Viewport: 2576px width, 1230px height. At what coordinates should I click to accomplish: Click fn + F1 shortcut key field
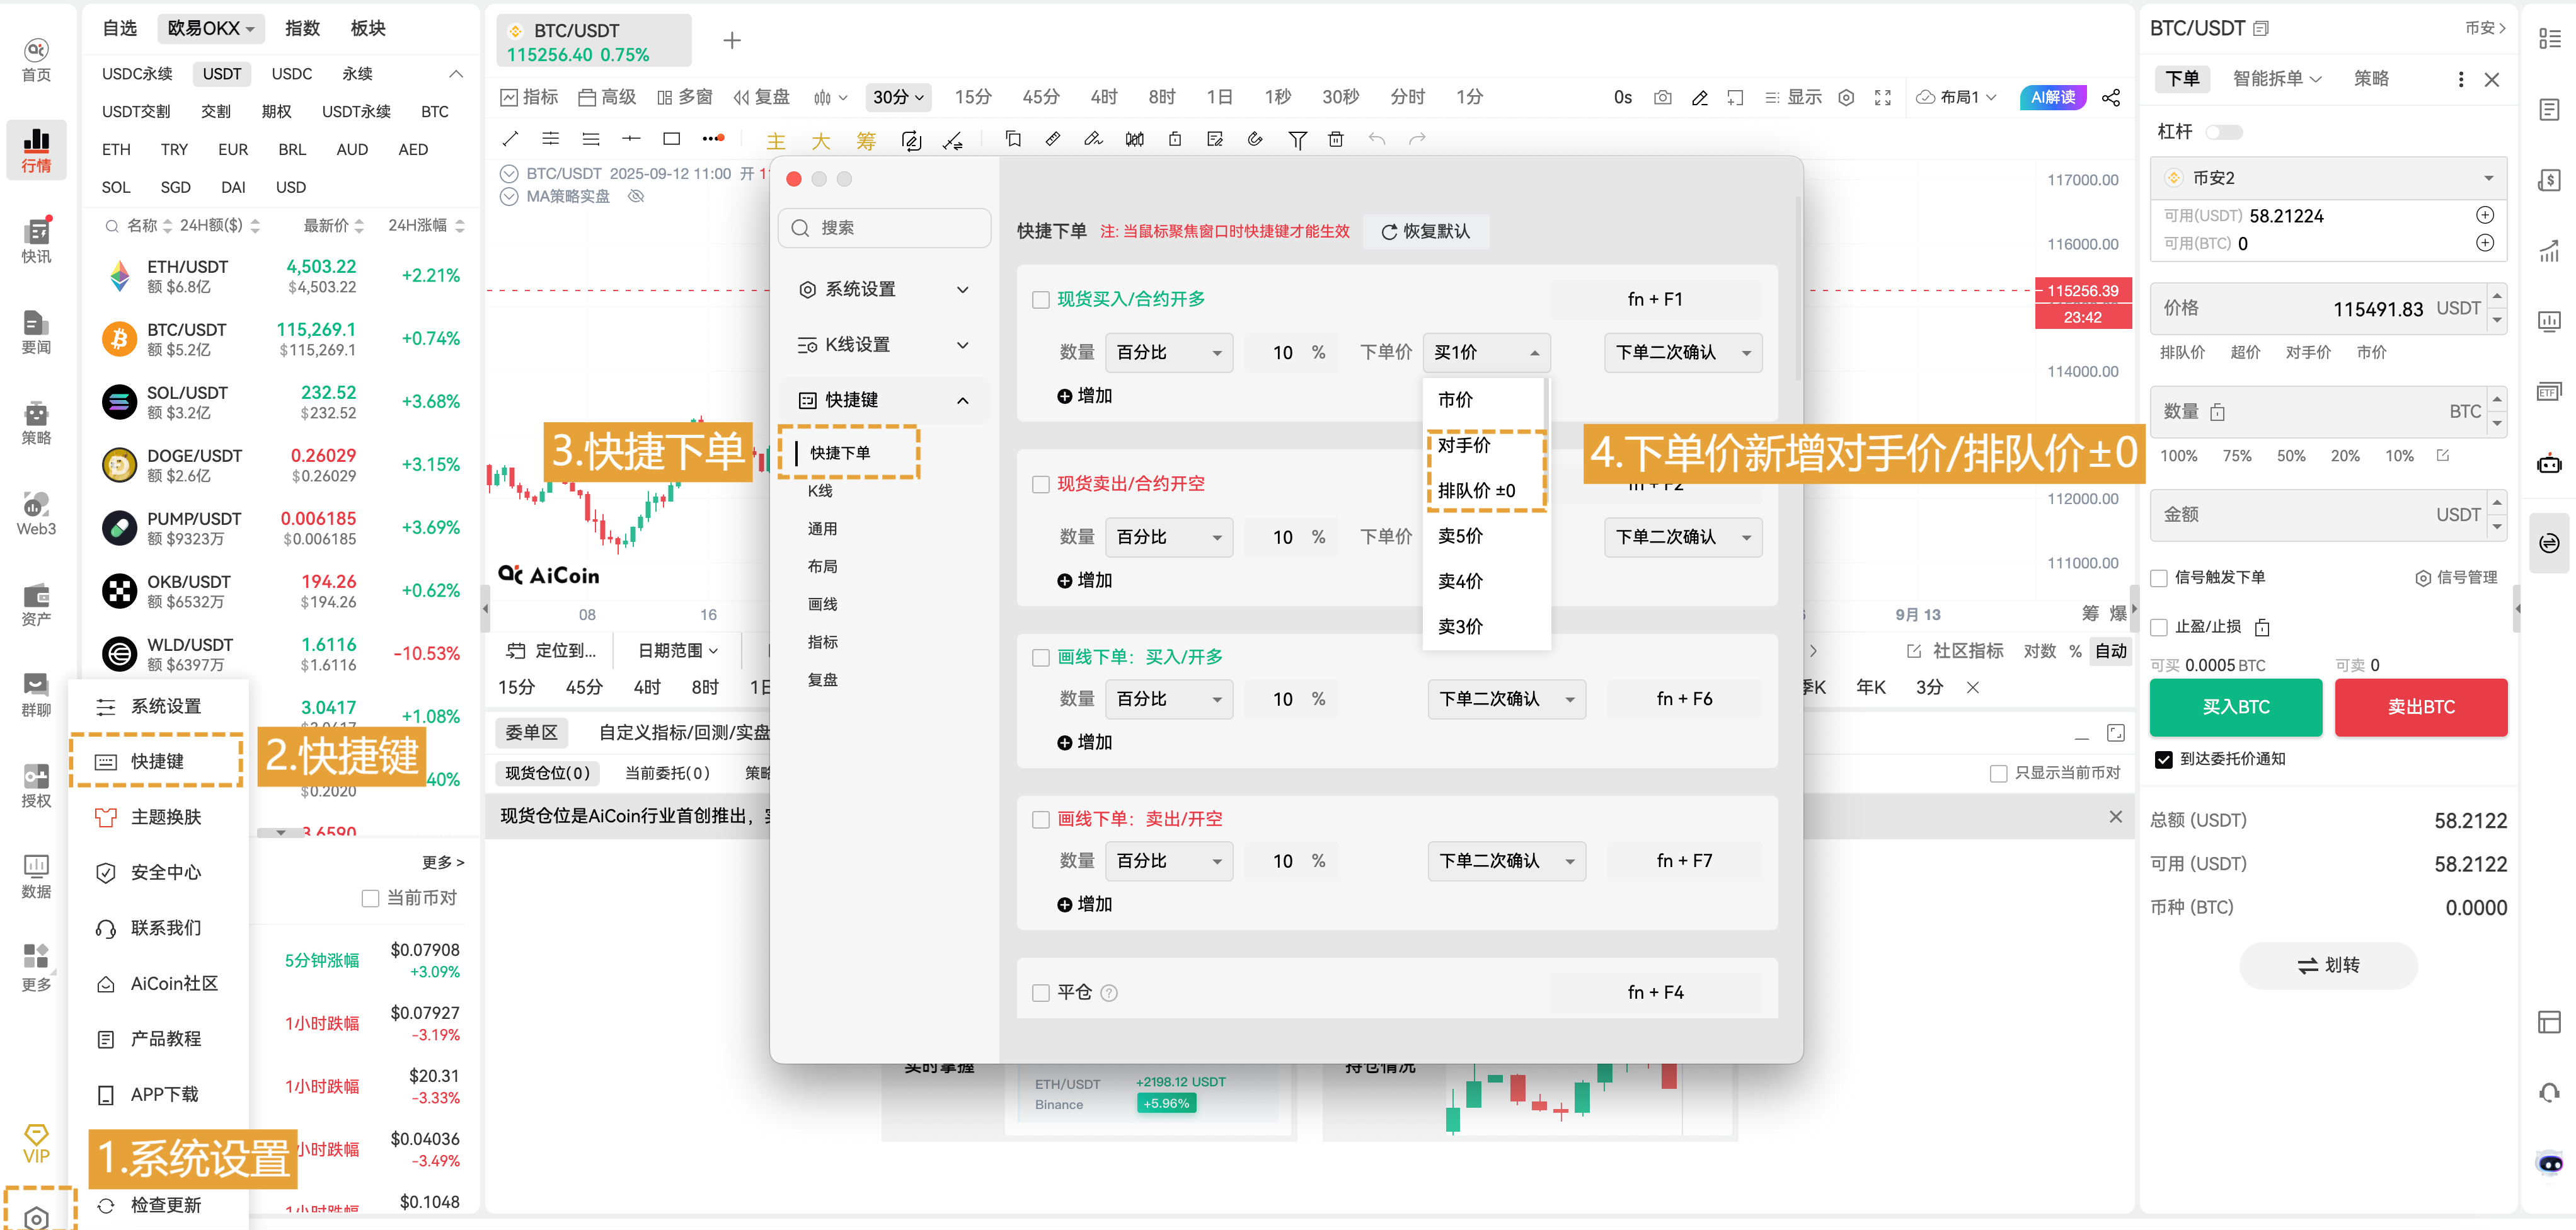(x=1655, y=299)
